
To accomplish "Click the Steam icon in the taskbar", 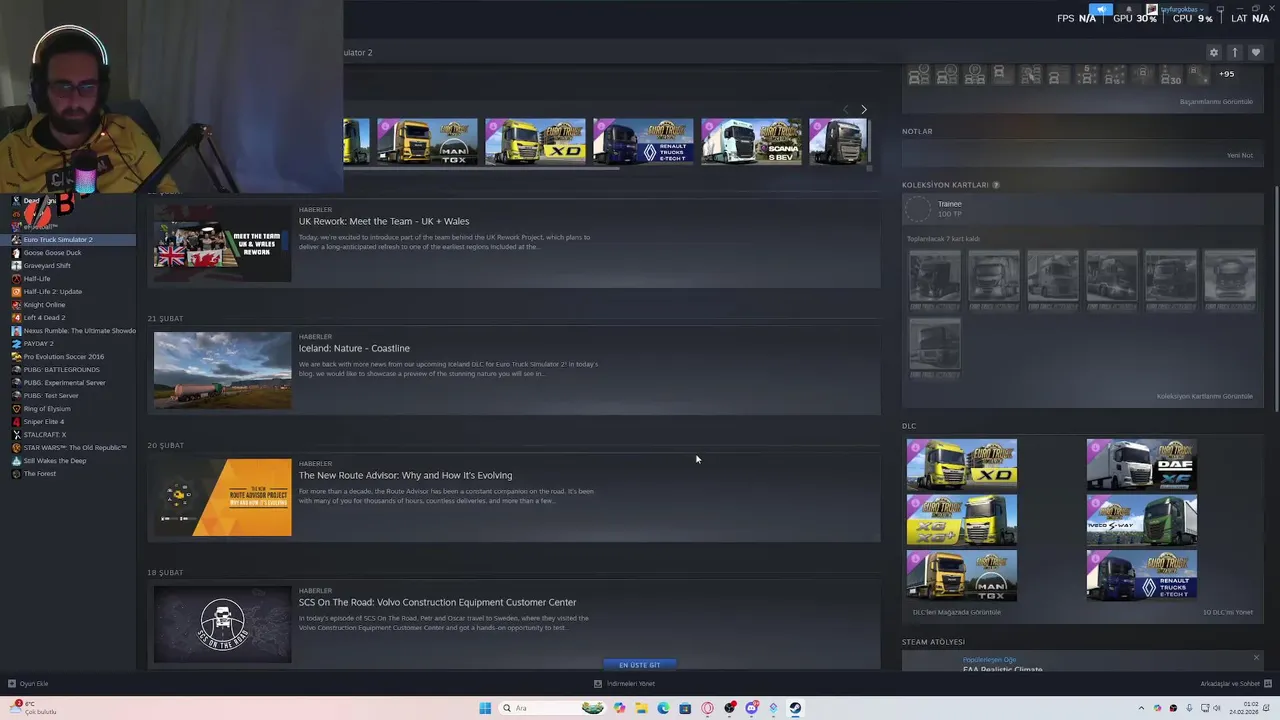I will [x=795, y=708].
